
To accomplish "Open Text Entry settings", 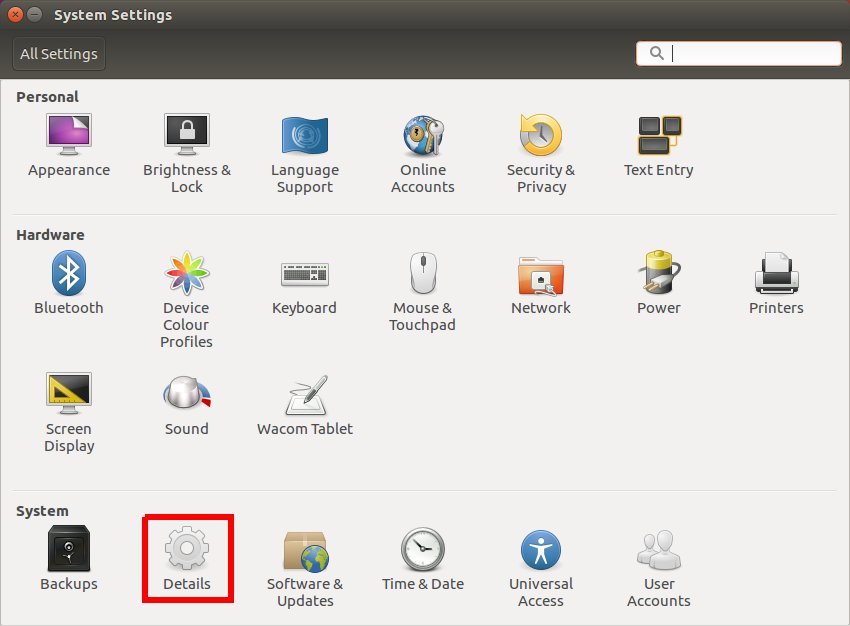I will pyautogui.click(x=659, y=146).
